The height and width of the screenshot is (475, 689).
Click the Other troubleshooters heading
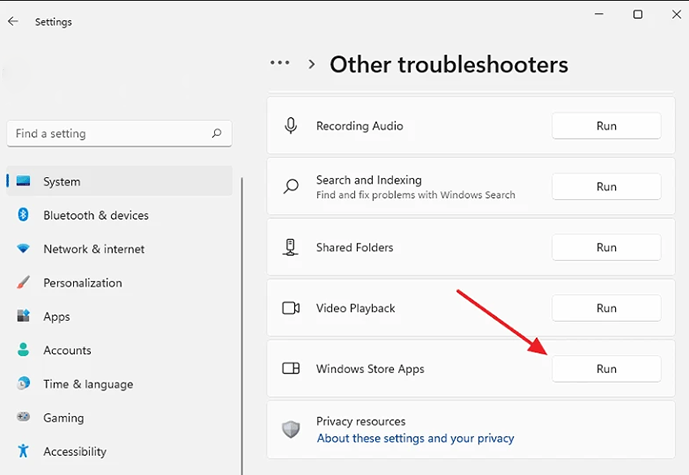(x=449, y=65)
